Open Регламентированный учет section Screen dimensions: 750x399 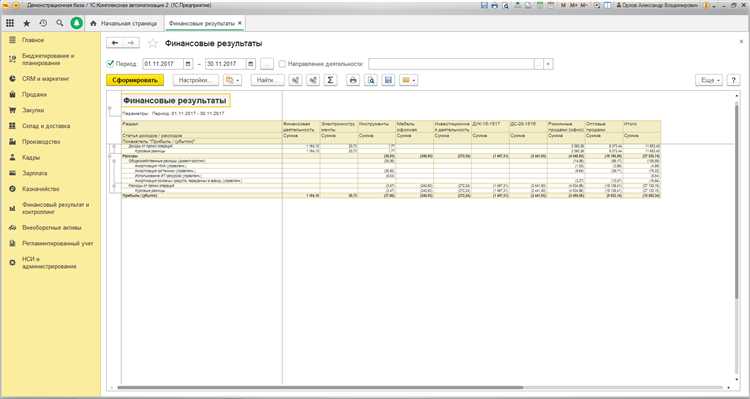coord(50,244)
